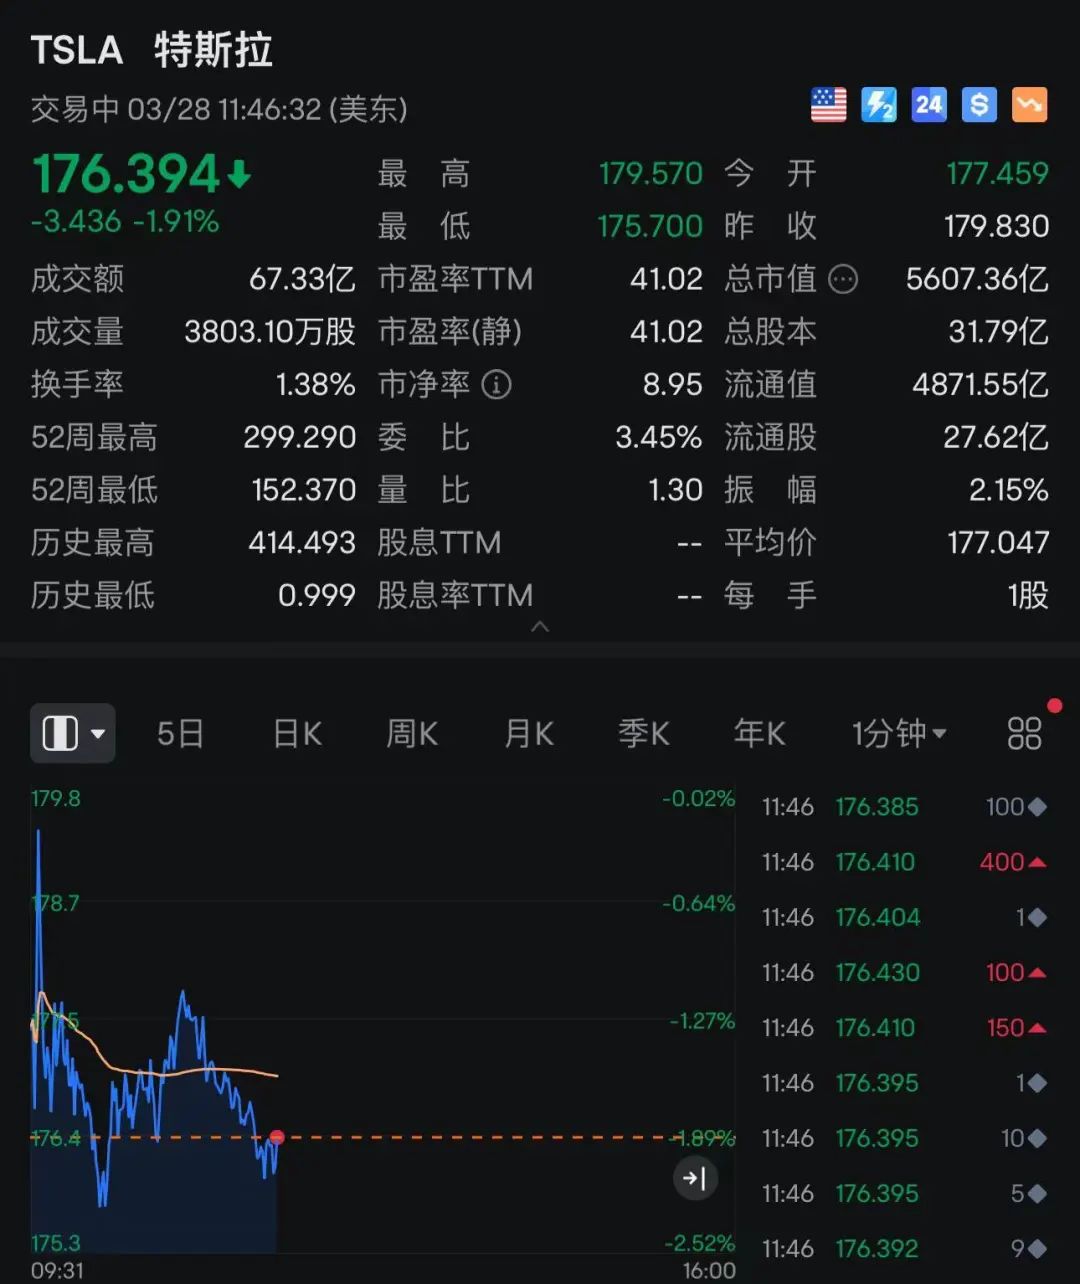Tap the US flag market icon
Screen dimensions: 1080x1284
point(828,105)
